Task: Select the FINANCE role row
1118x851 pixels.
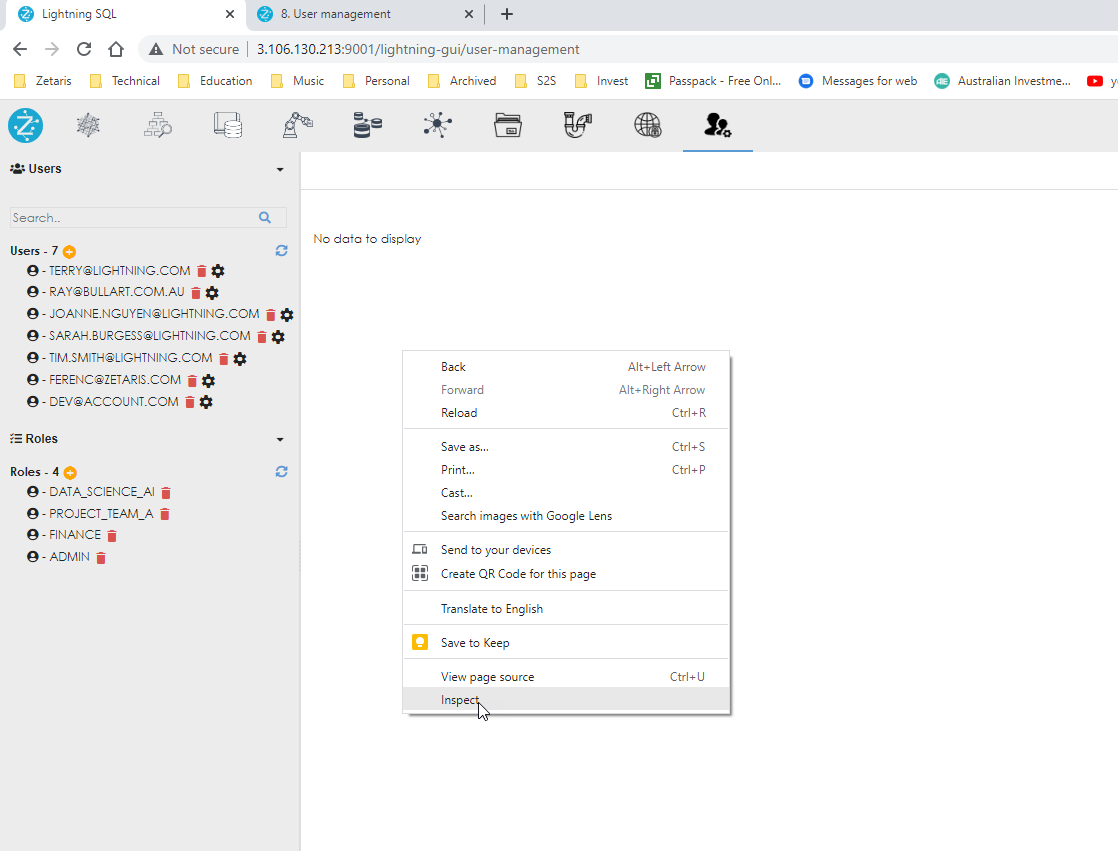Action: [75, 535]
